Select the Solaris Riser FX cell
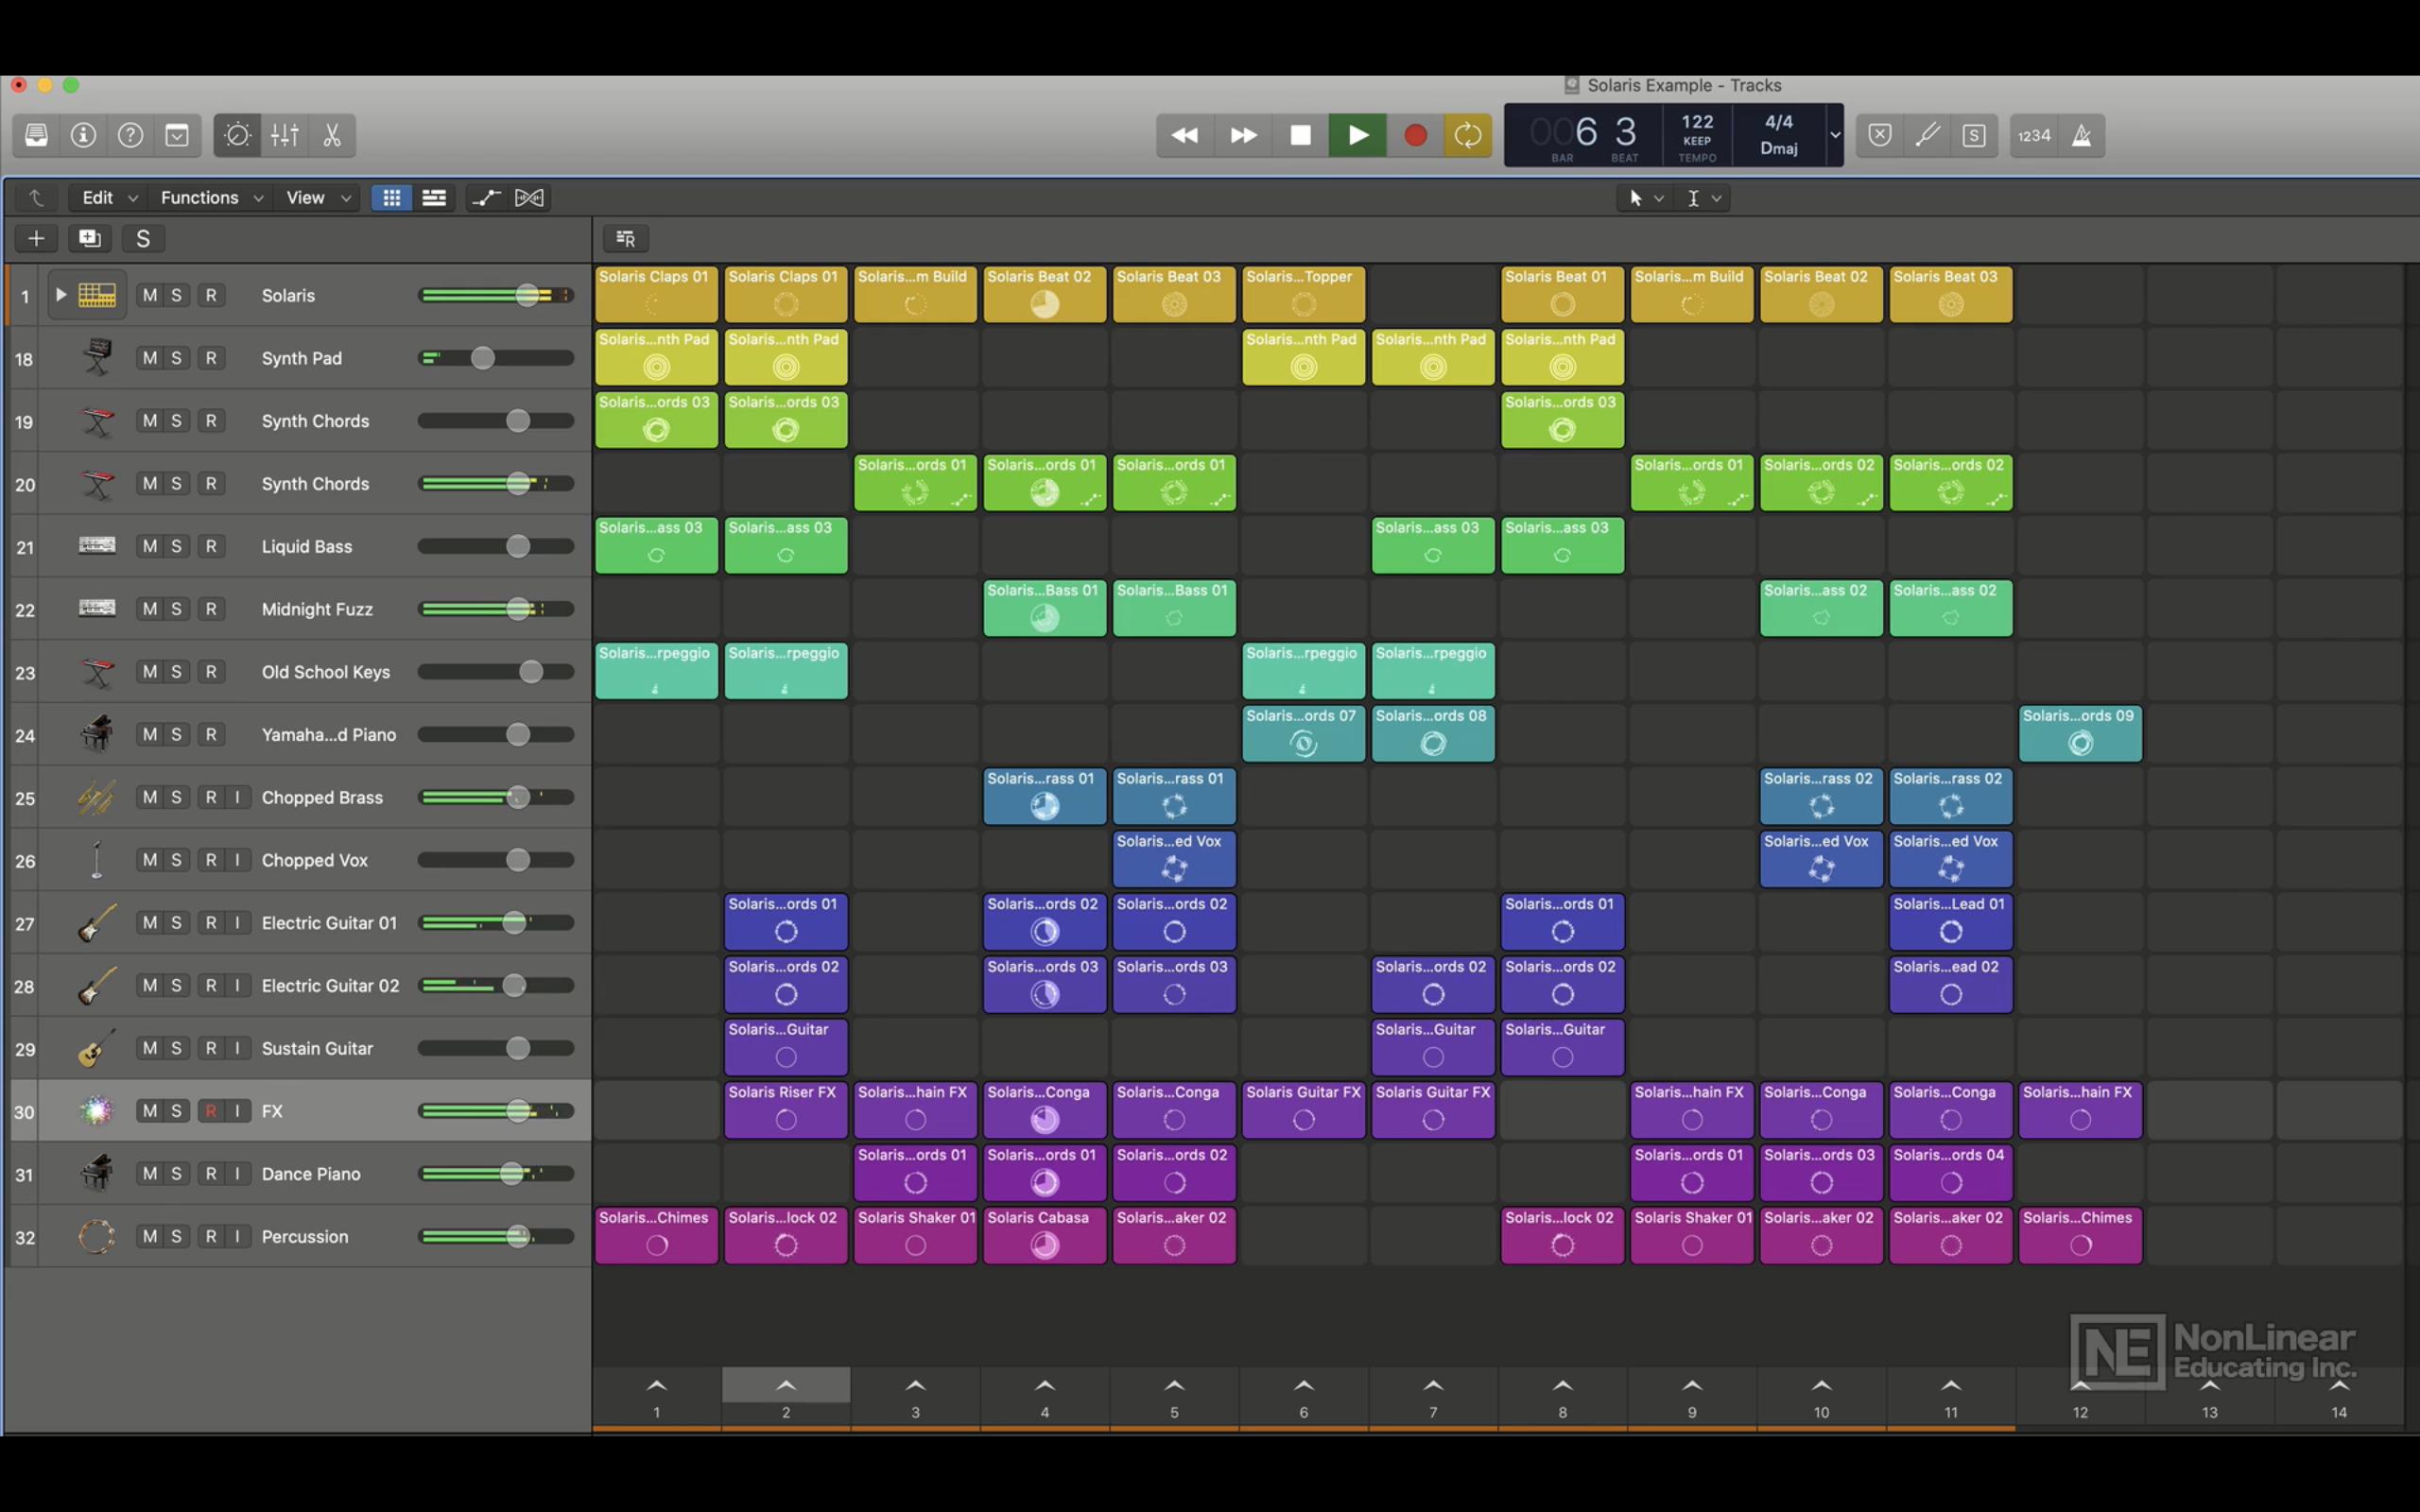The image size is (2420, 1512). pos(786,1110)
